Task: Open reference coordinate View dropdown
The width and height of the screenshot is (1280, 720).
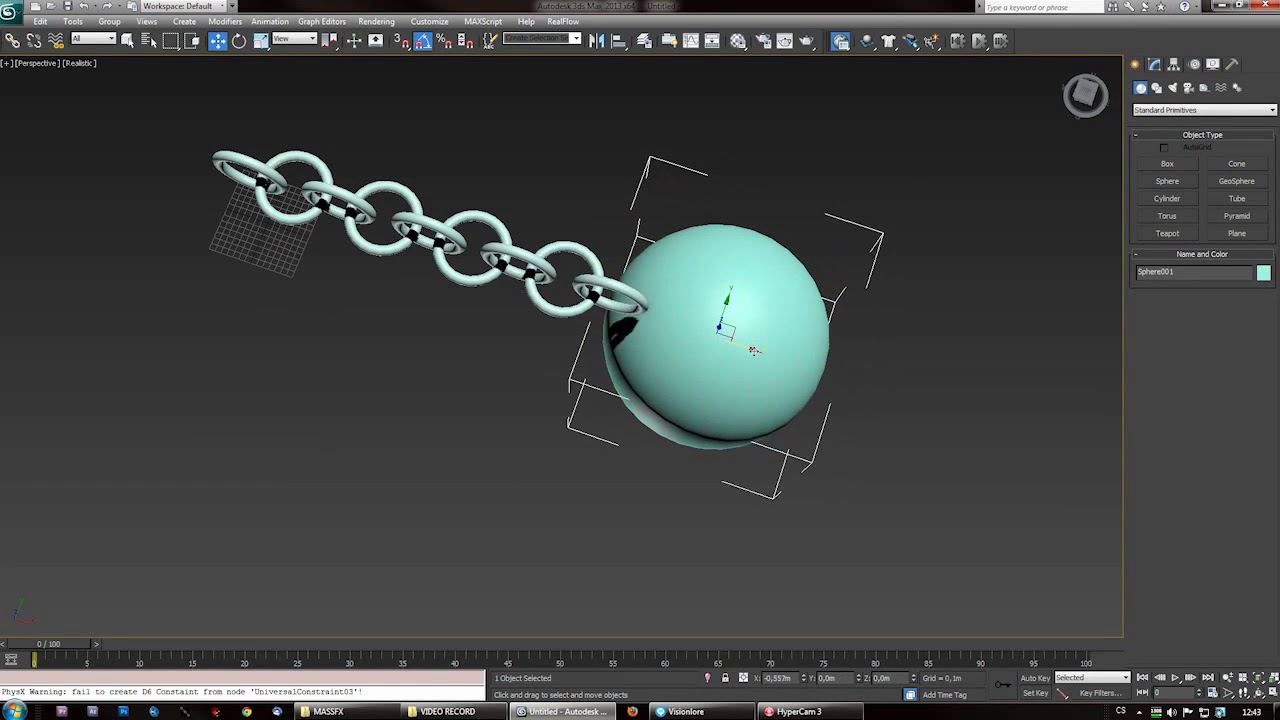Action: [x=295, y=39]
